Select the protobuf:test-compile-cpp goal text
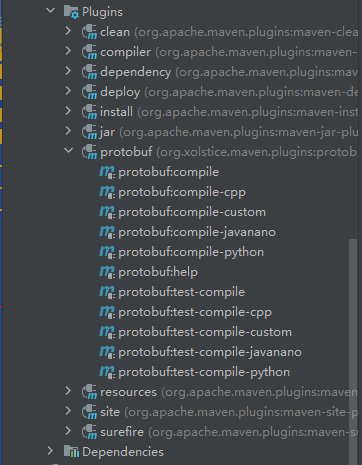 click(x=195, y=312)
